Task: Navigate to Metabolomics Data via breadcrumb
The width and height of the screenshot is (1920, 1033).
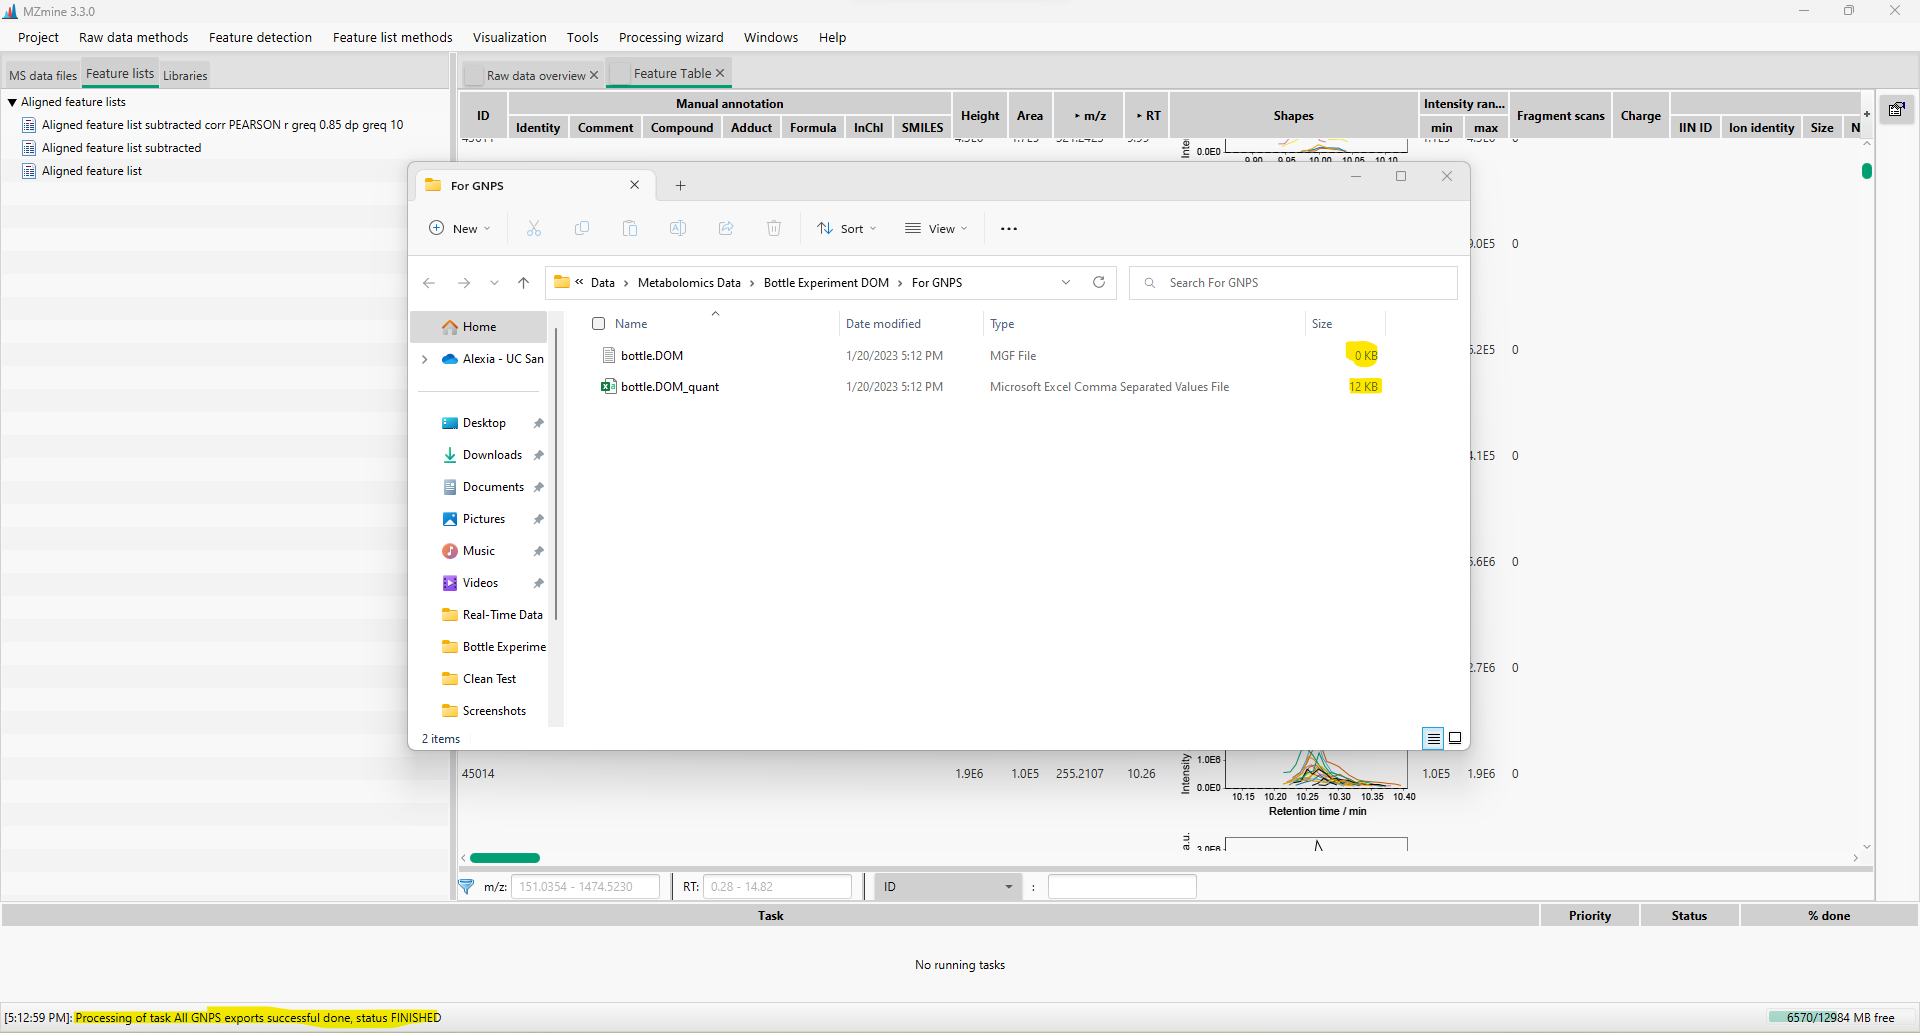Action: point(691,282)
